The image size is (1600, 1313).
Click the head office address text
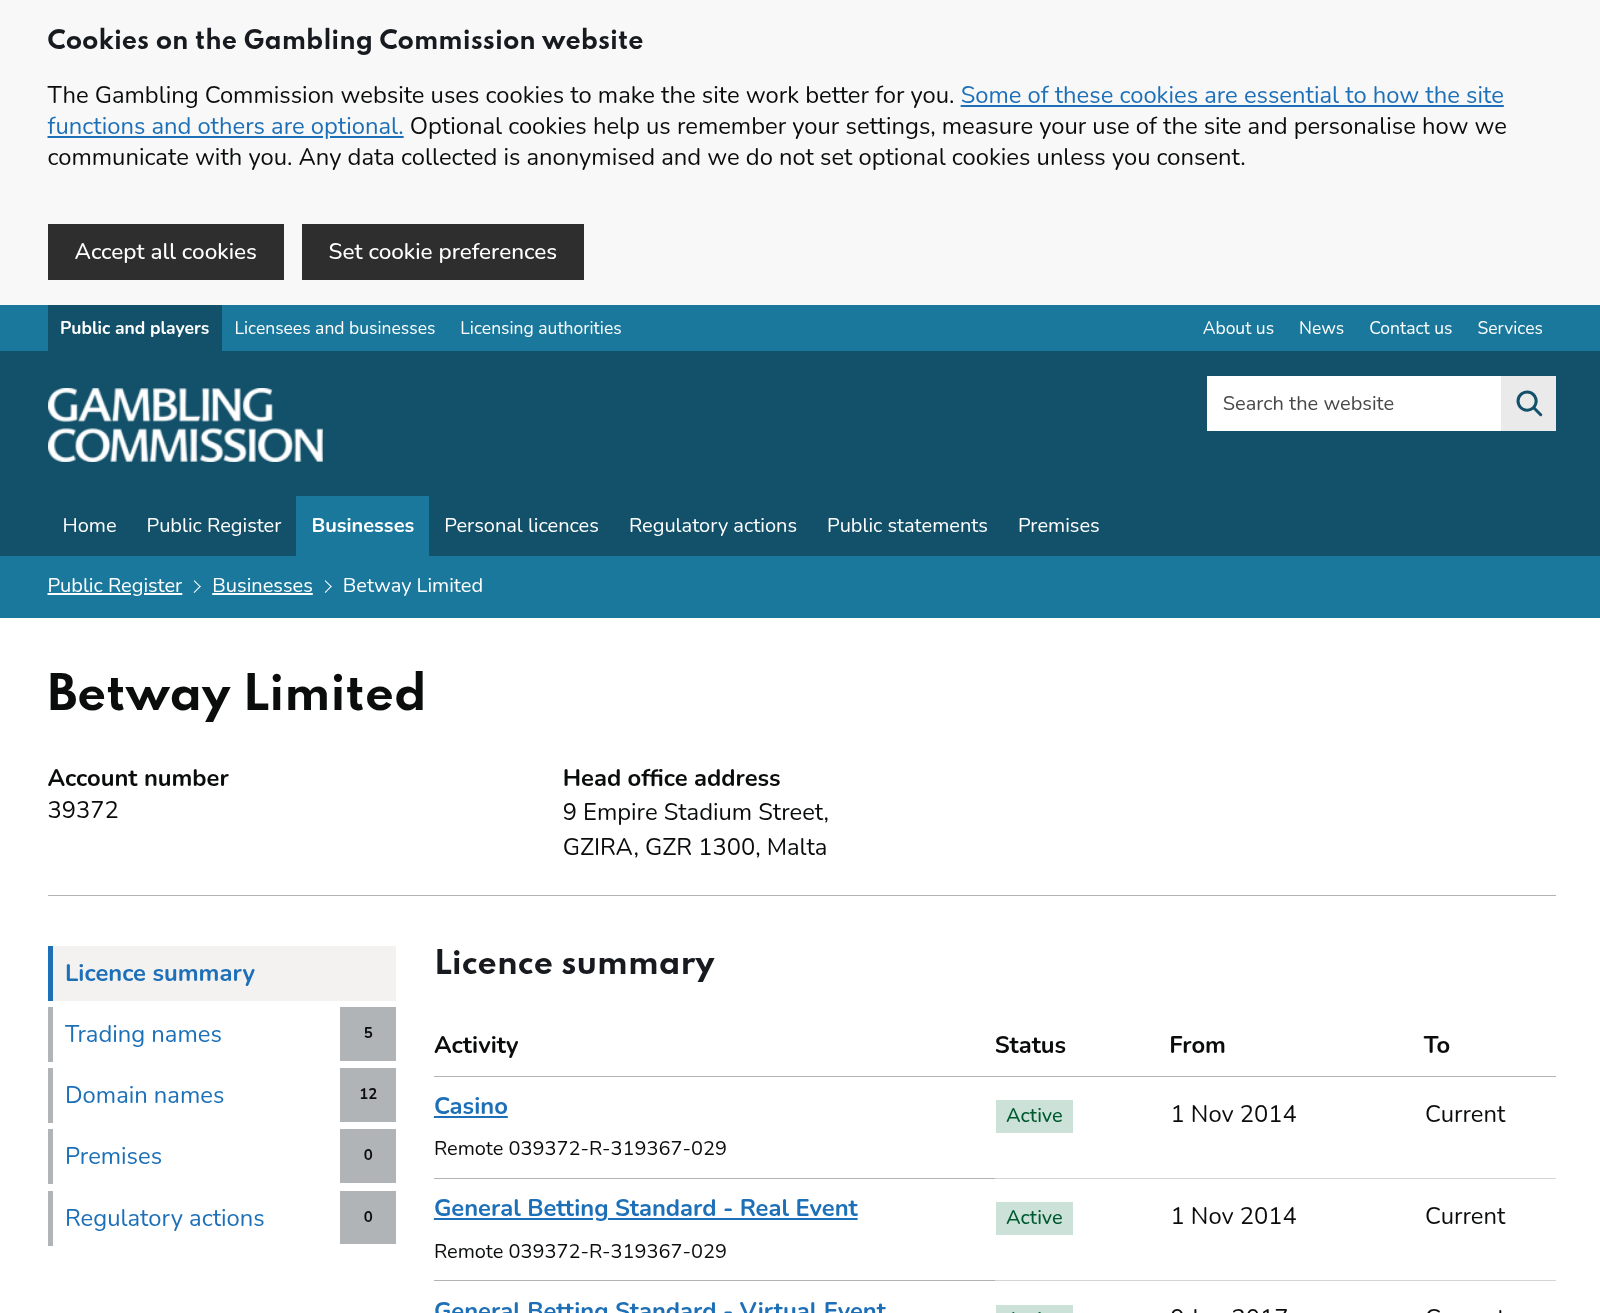click(696, 830)
